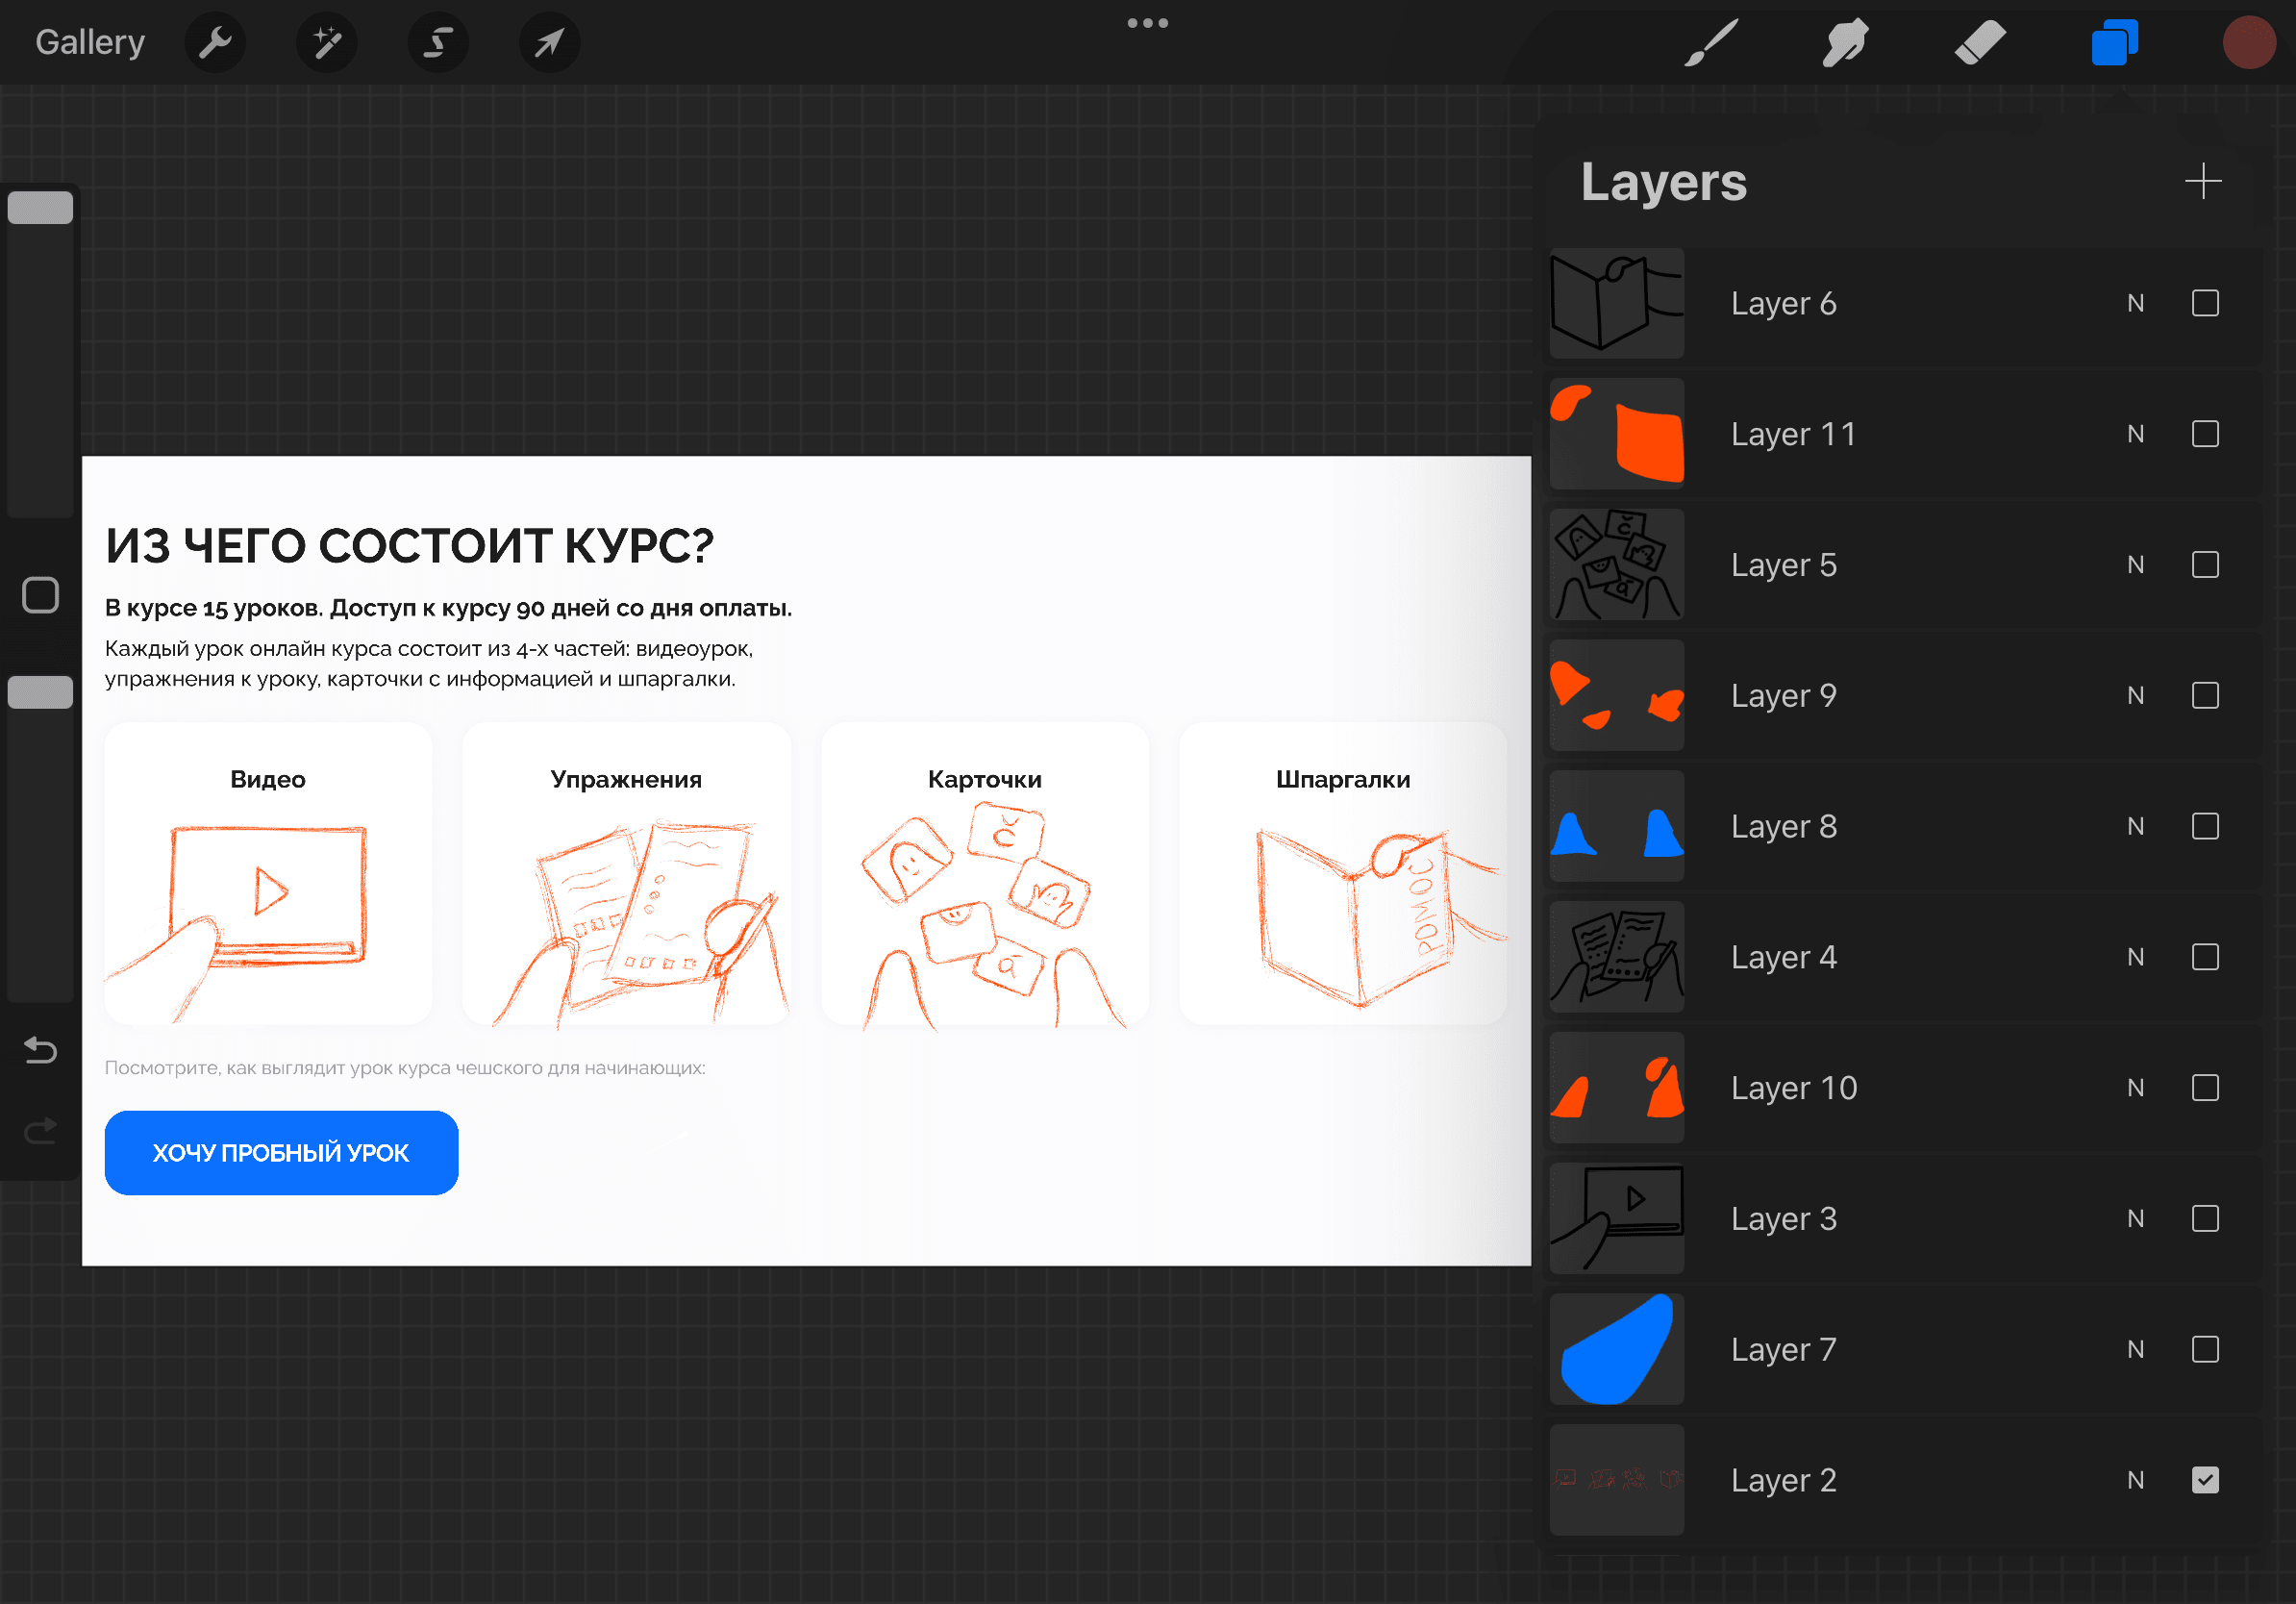Viewport: 2296px width, 1604px height.
Task: Adjust the brush opacity slider handle
Action: click(x=40, y=692)
